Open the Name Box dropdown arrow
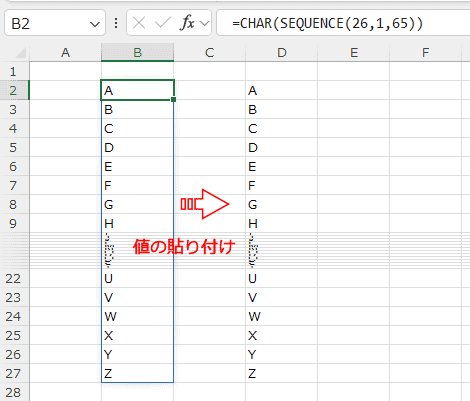 click(x=95, y=24)
